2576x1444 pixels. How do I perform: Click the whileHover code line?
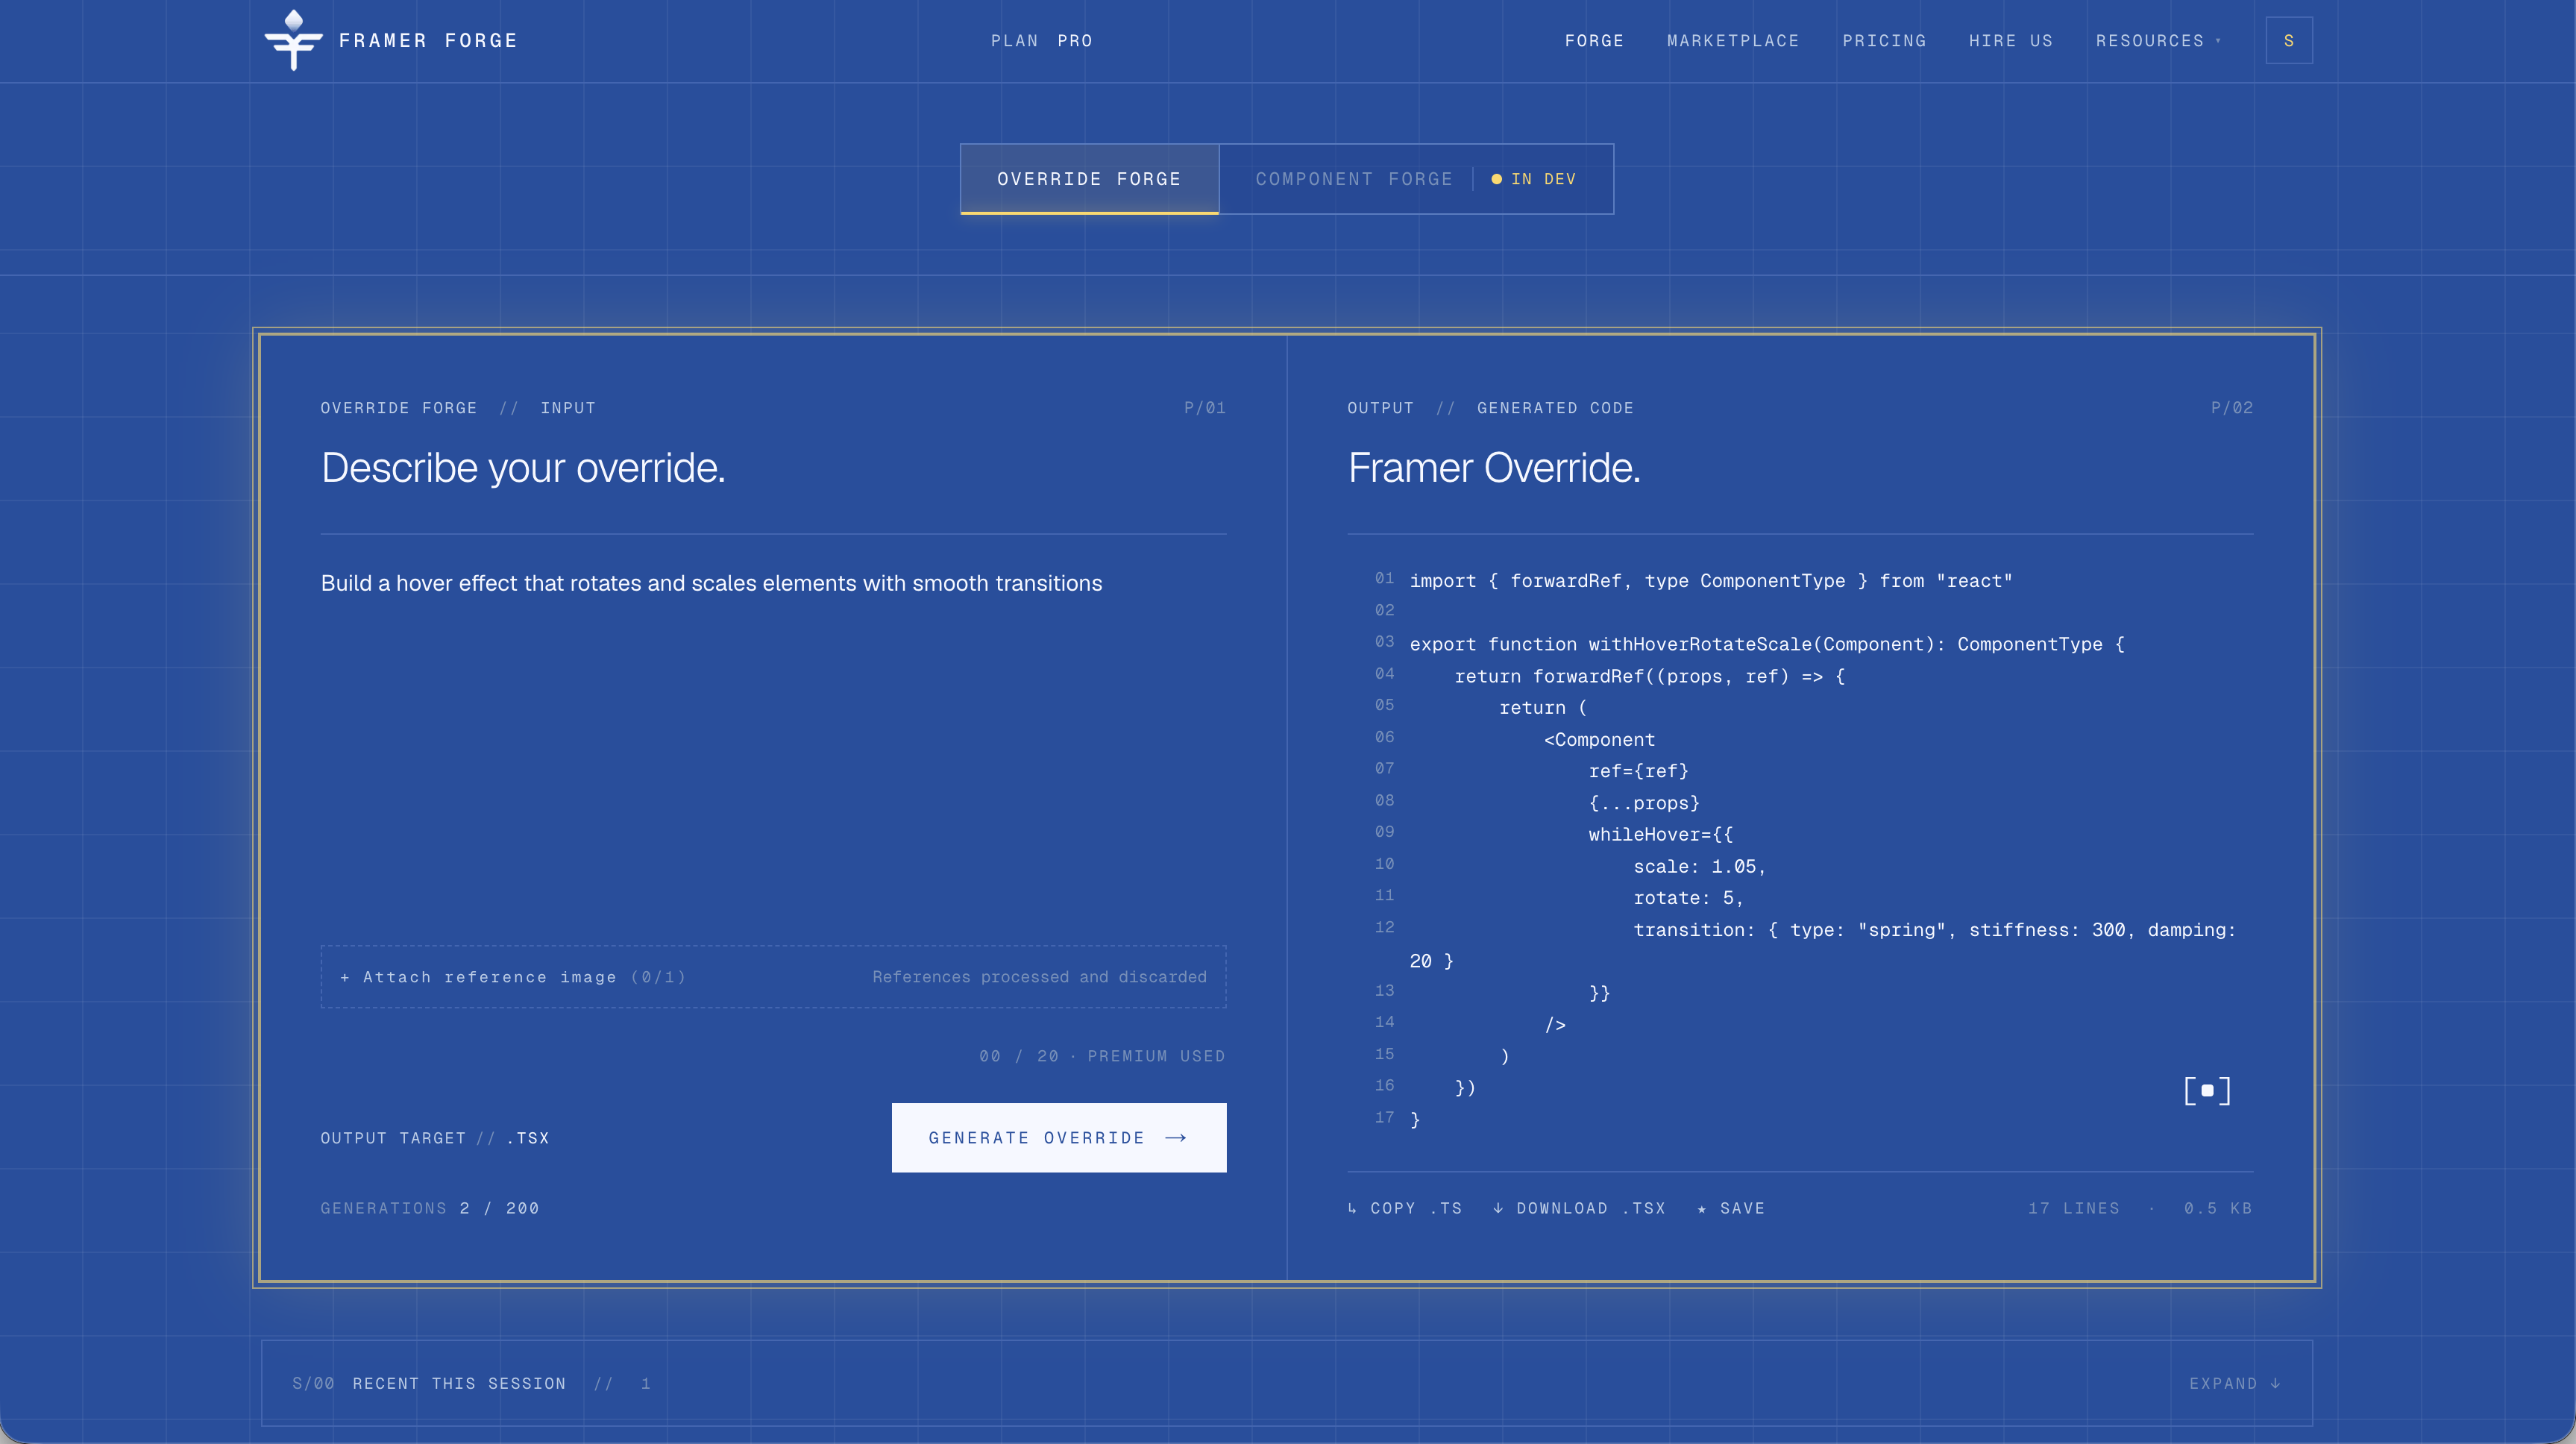click(x=1661, y=834)
